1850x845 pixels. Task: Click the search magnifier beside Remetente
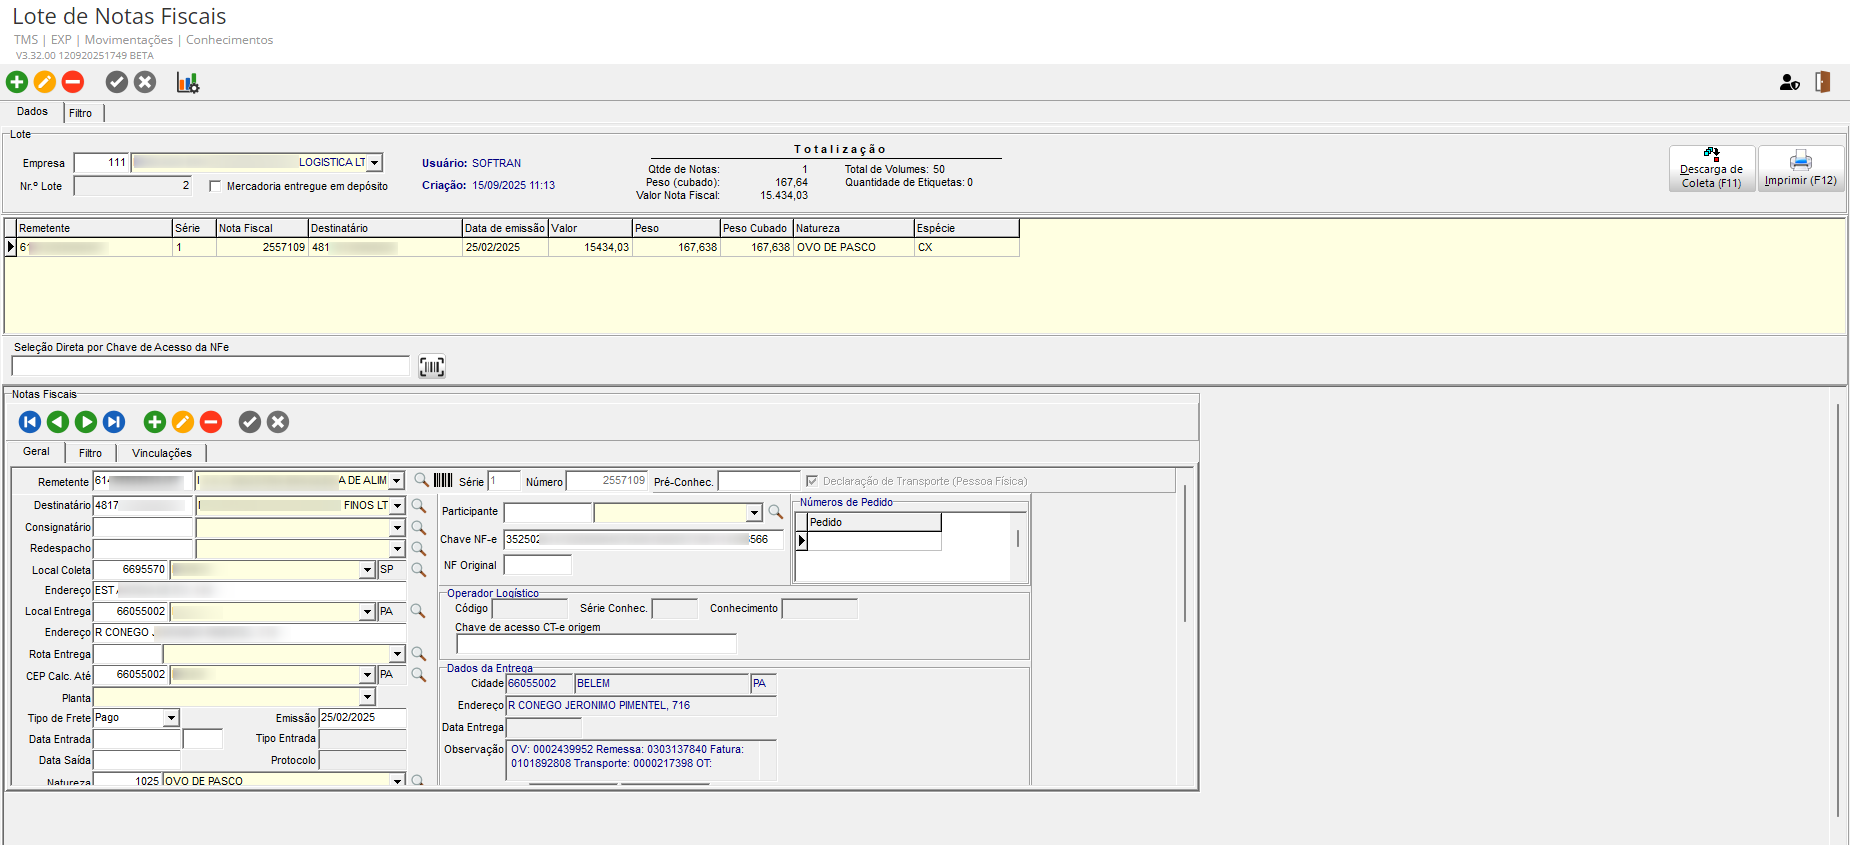tap(421, 481)
